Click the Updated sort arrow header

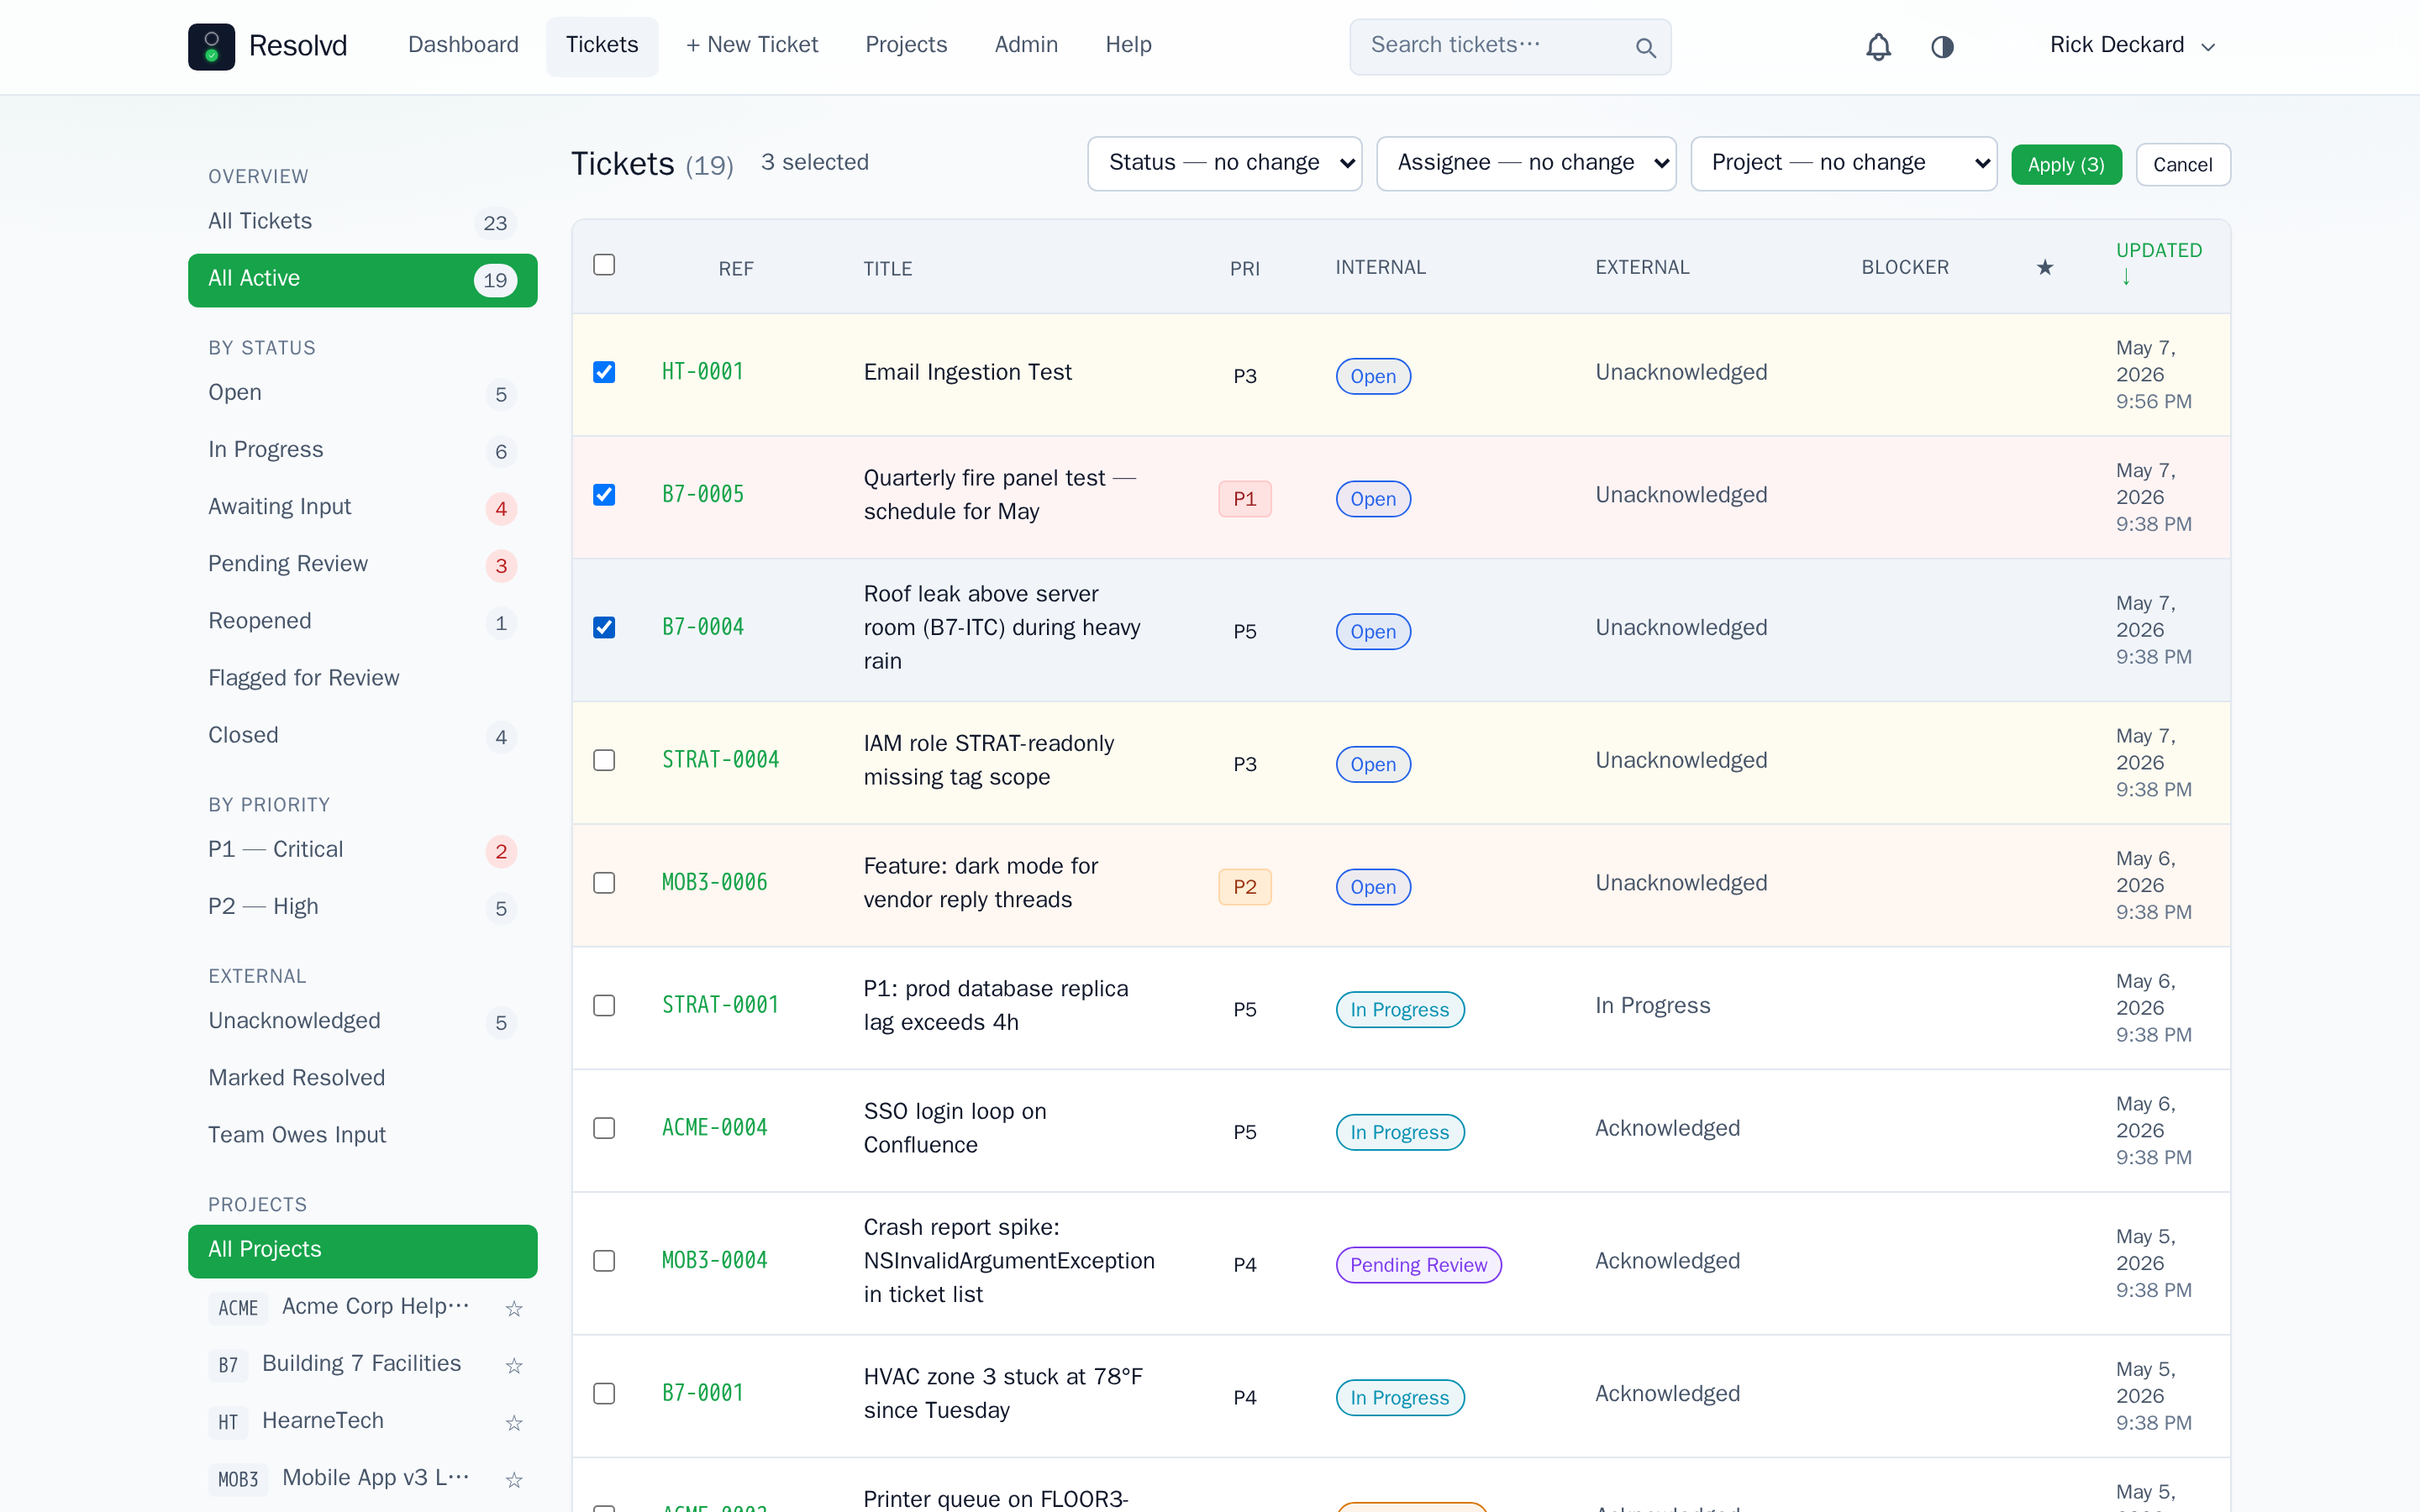coord(2158,263)
